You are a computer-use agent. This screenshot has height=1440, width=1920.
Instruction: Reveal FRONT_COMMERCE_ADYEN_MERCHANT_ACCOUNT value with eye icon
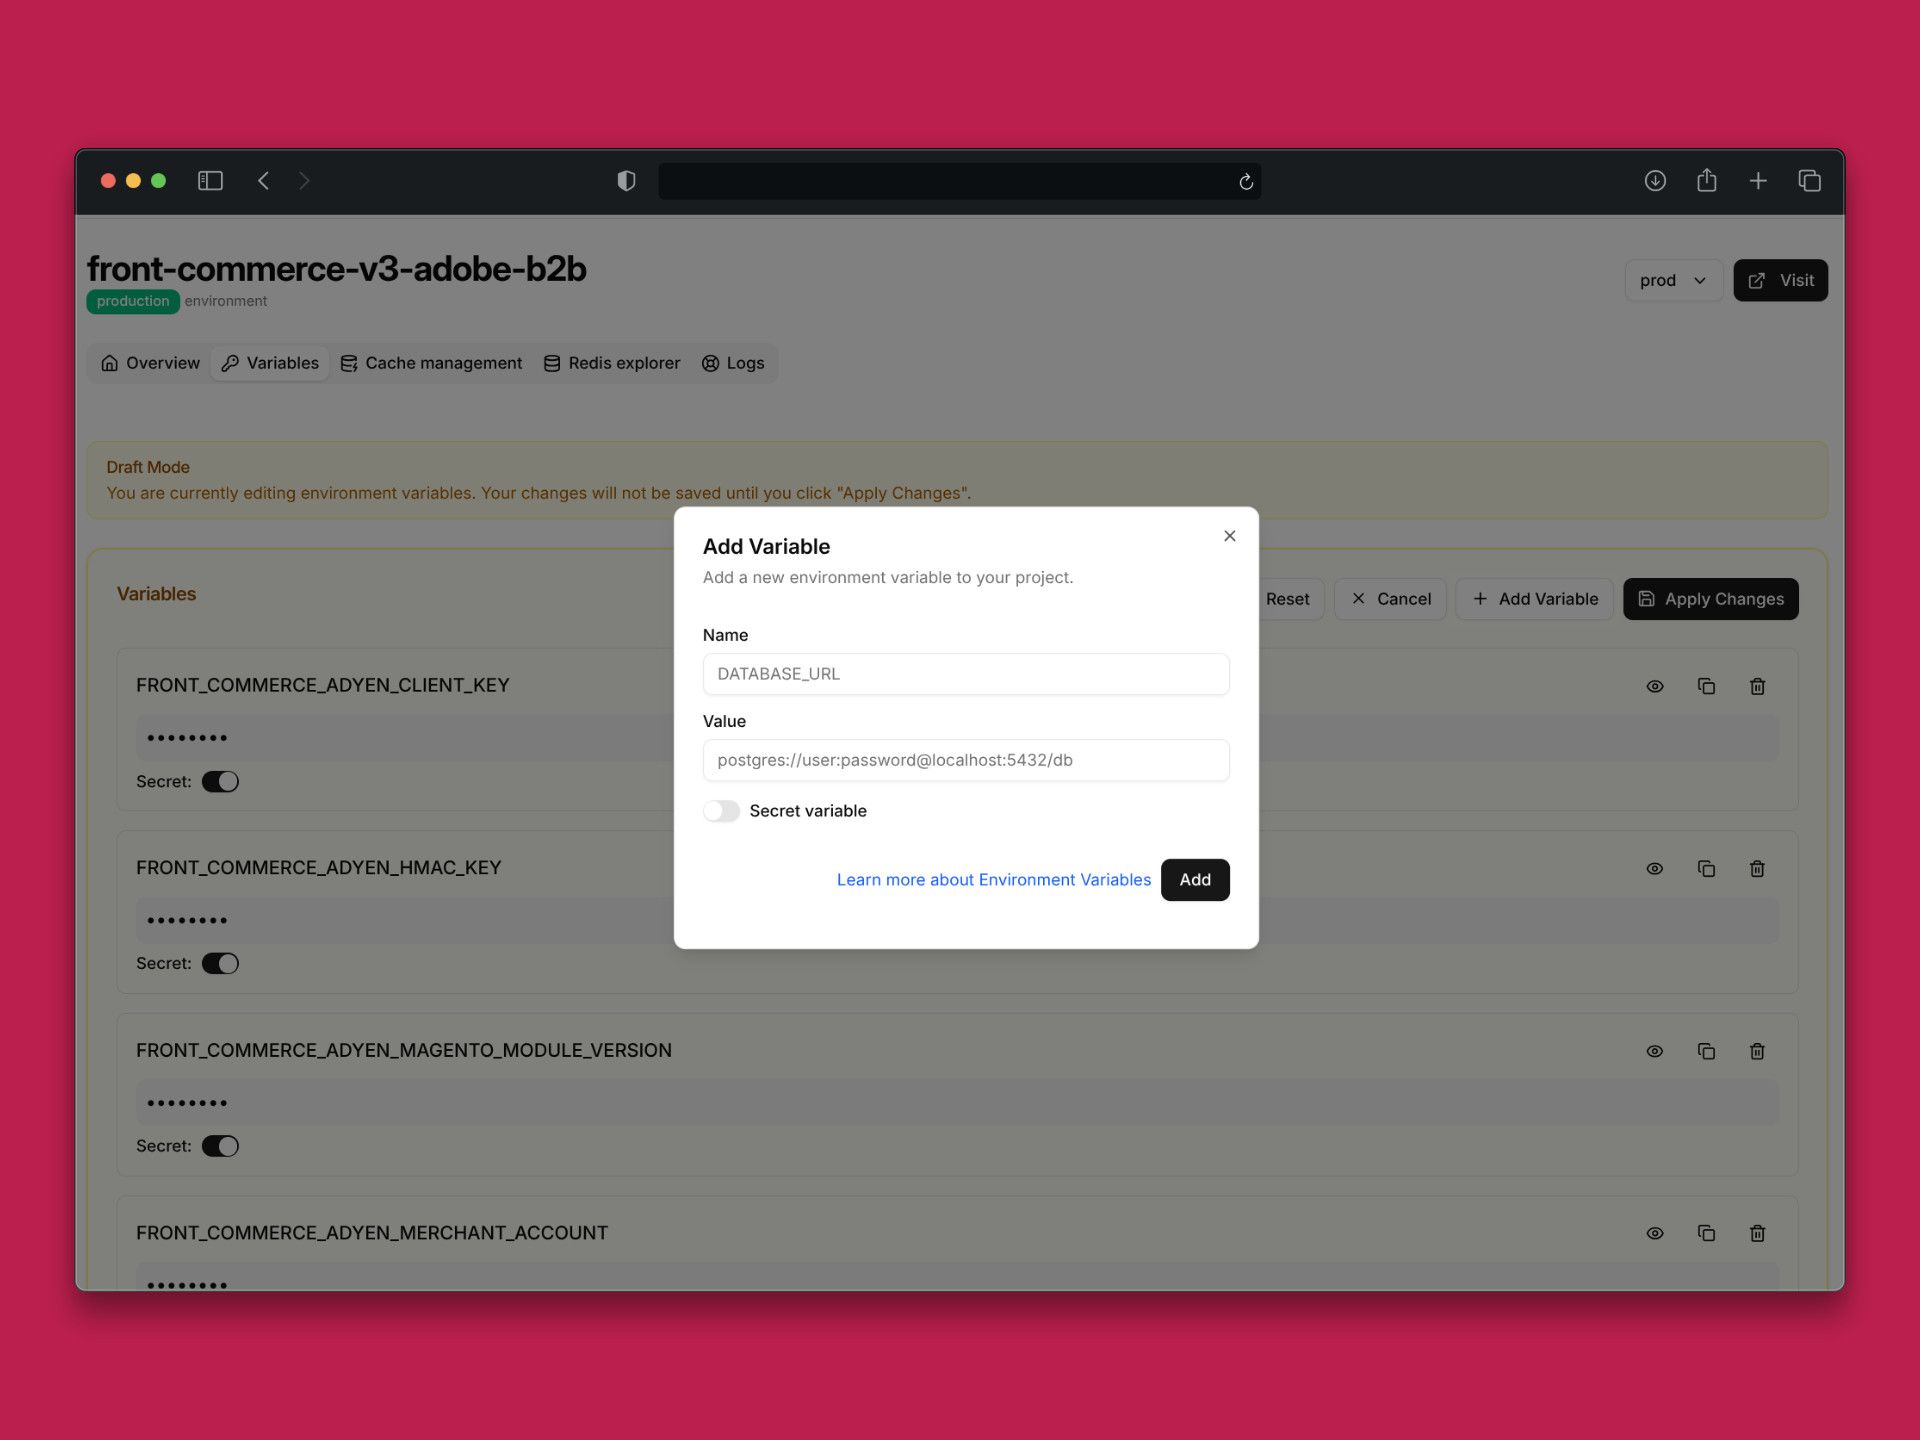click(x=1655, y=1234)
